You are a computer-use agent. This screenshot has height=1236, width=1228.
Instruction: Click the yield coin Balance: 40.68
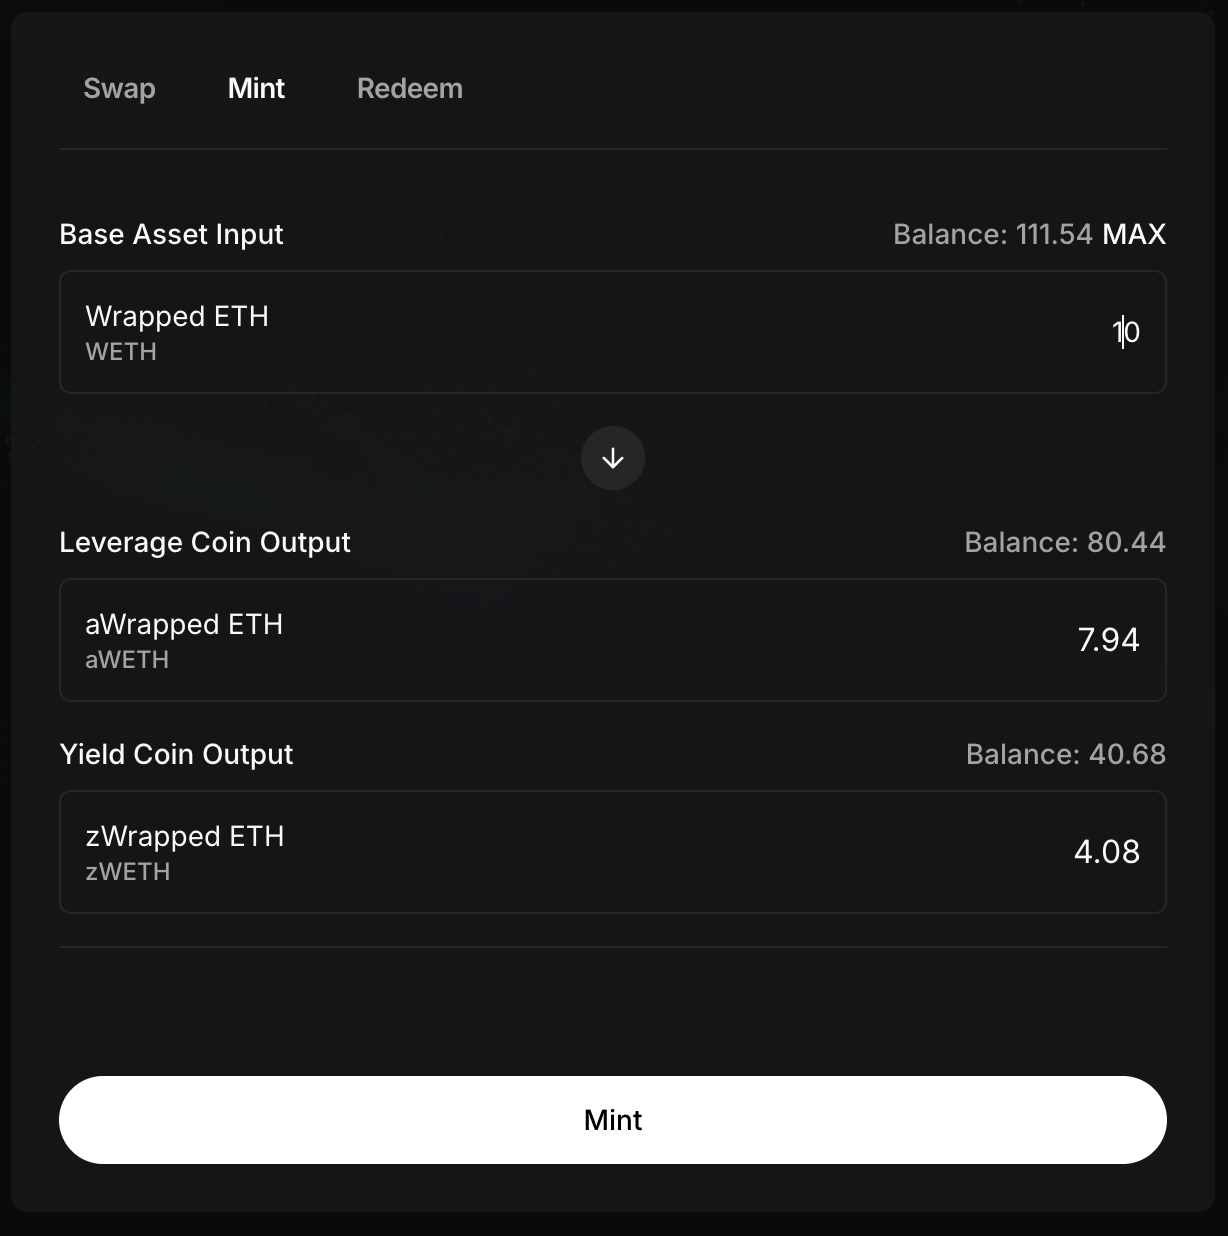pyautogui.click(x=1065, y=754)
